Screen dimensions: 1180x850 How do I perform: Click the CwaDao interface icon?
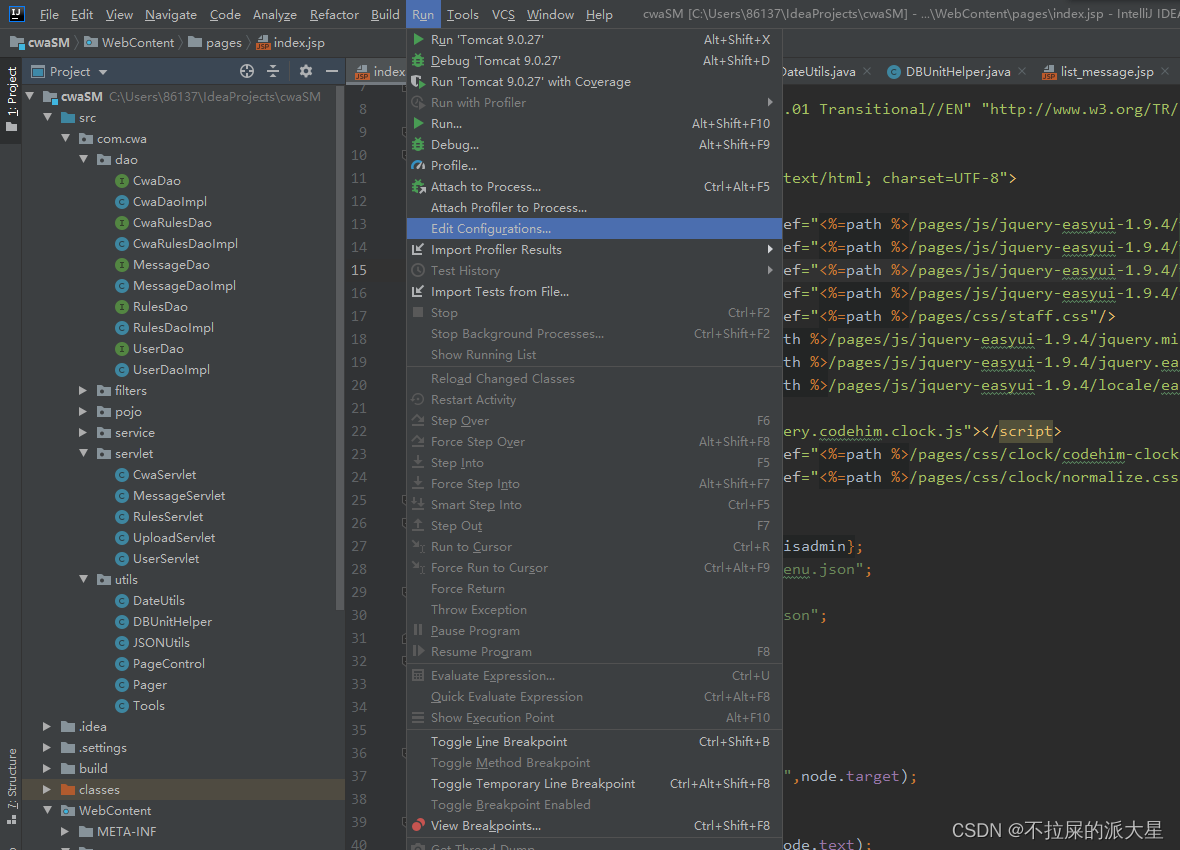click(121, 181)
